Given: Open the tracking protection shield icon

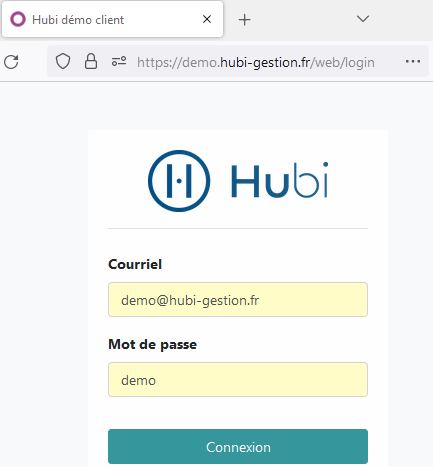Looking at the screenshot, I should tap(63, 62).
